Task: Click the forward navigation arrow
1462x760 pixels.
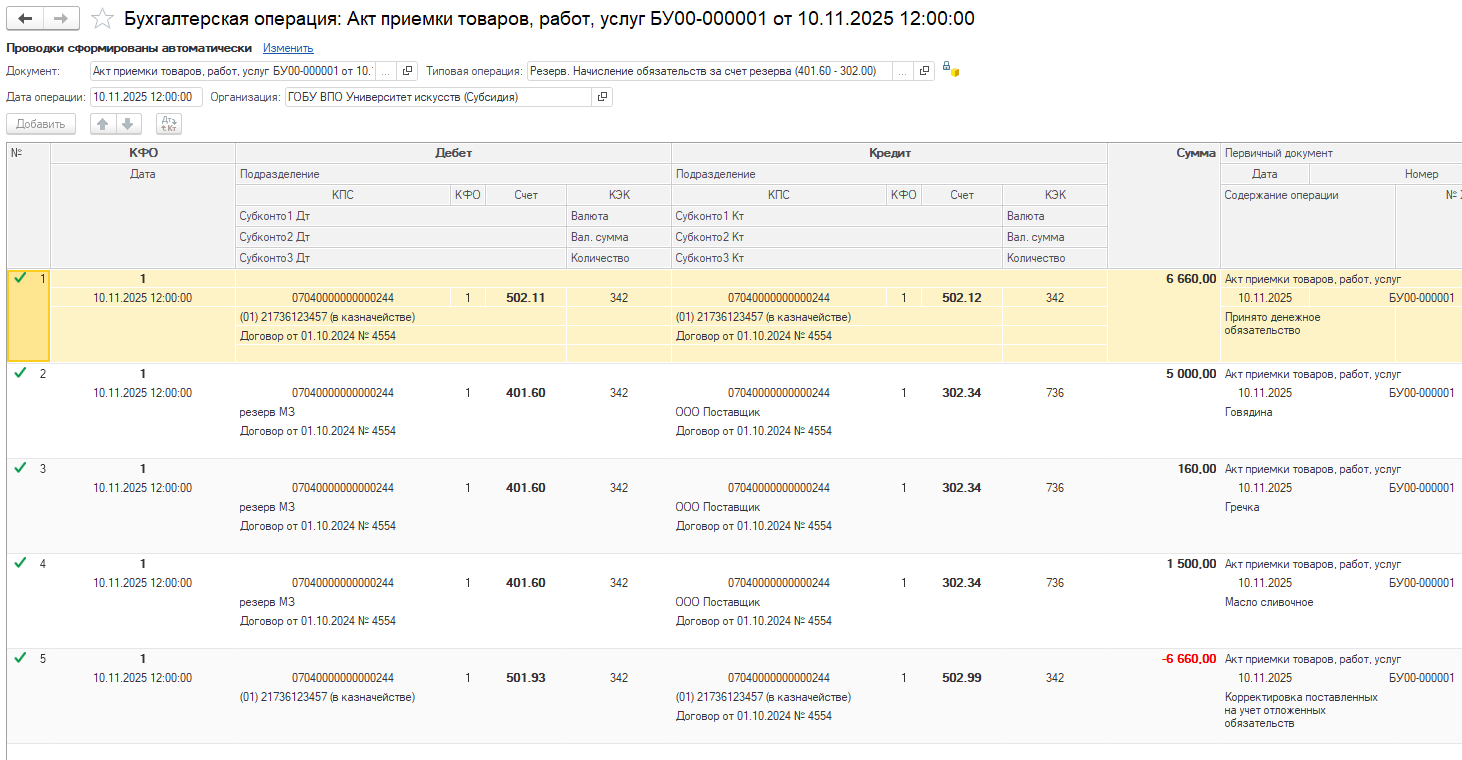Action: coord(60,19)
